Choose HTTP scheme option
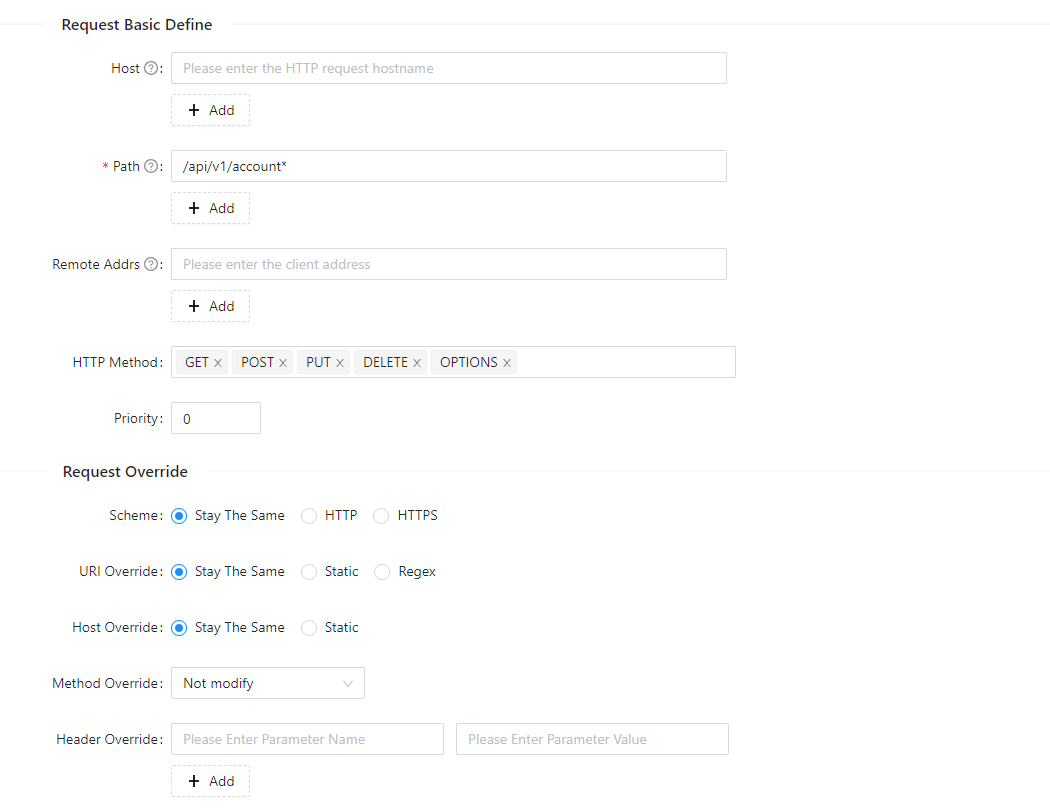The height and width of the screenshot is (812, 1050). point(309,516)
